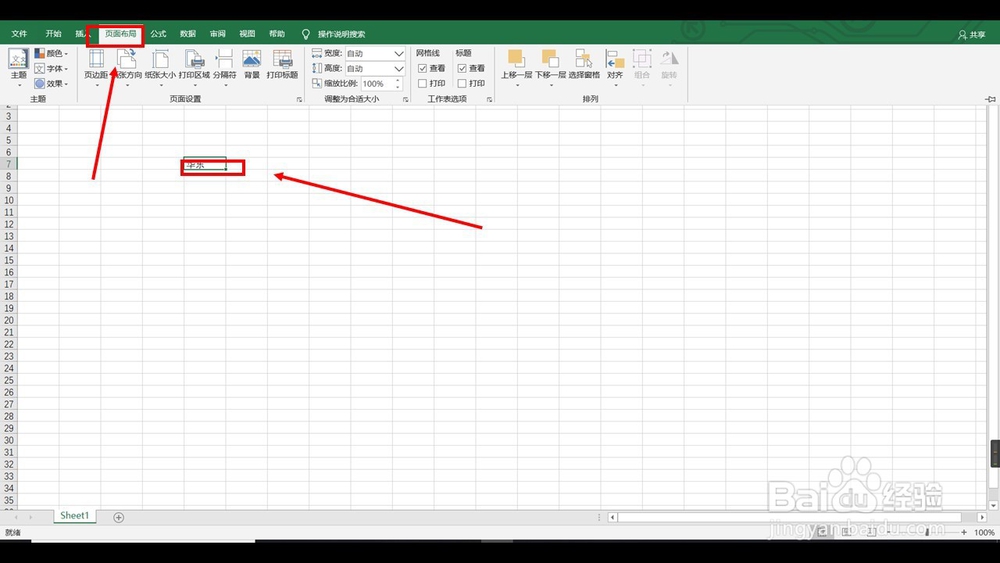Screen dimensions: 1000x563
Task: Open the 高度 height dropdown
Action: pyautogui.click(x=399, y=68)
